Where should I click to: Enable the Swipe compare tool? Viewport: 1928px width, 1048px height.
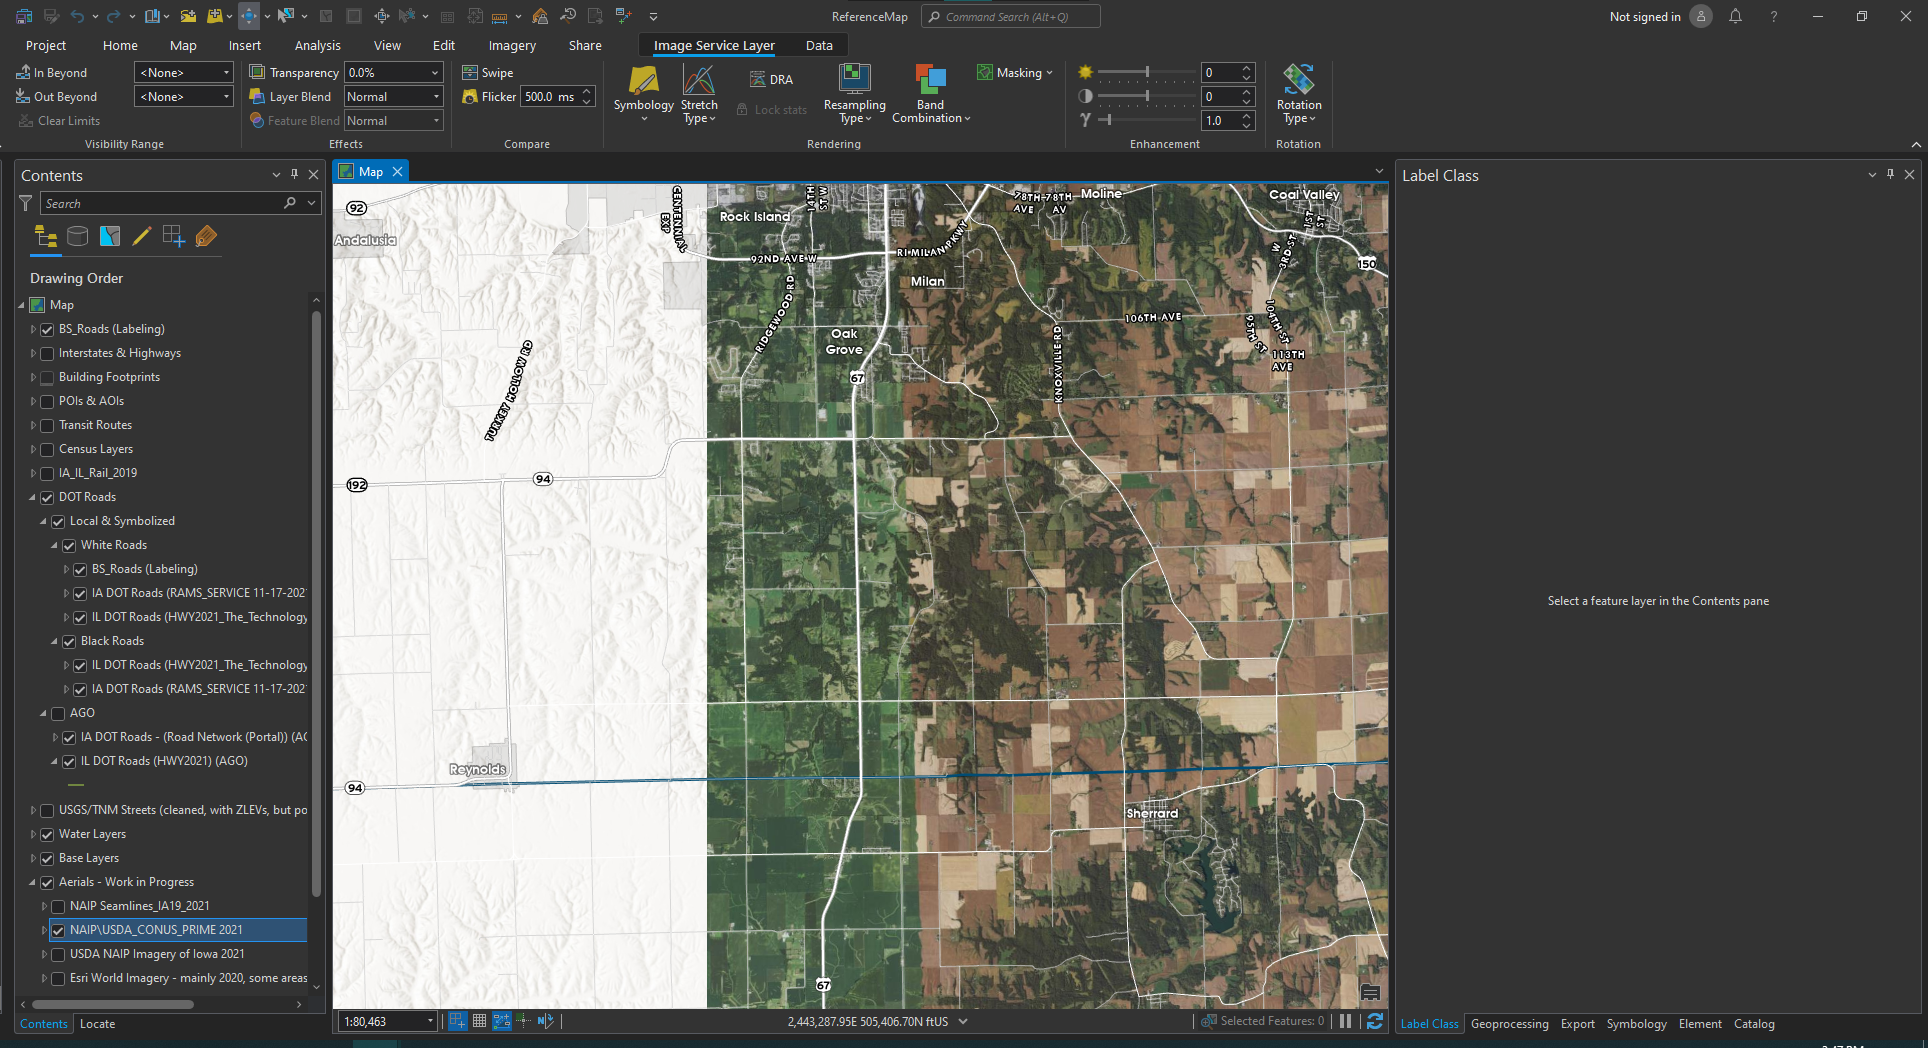click(x=487, y=72)
